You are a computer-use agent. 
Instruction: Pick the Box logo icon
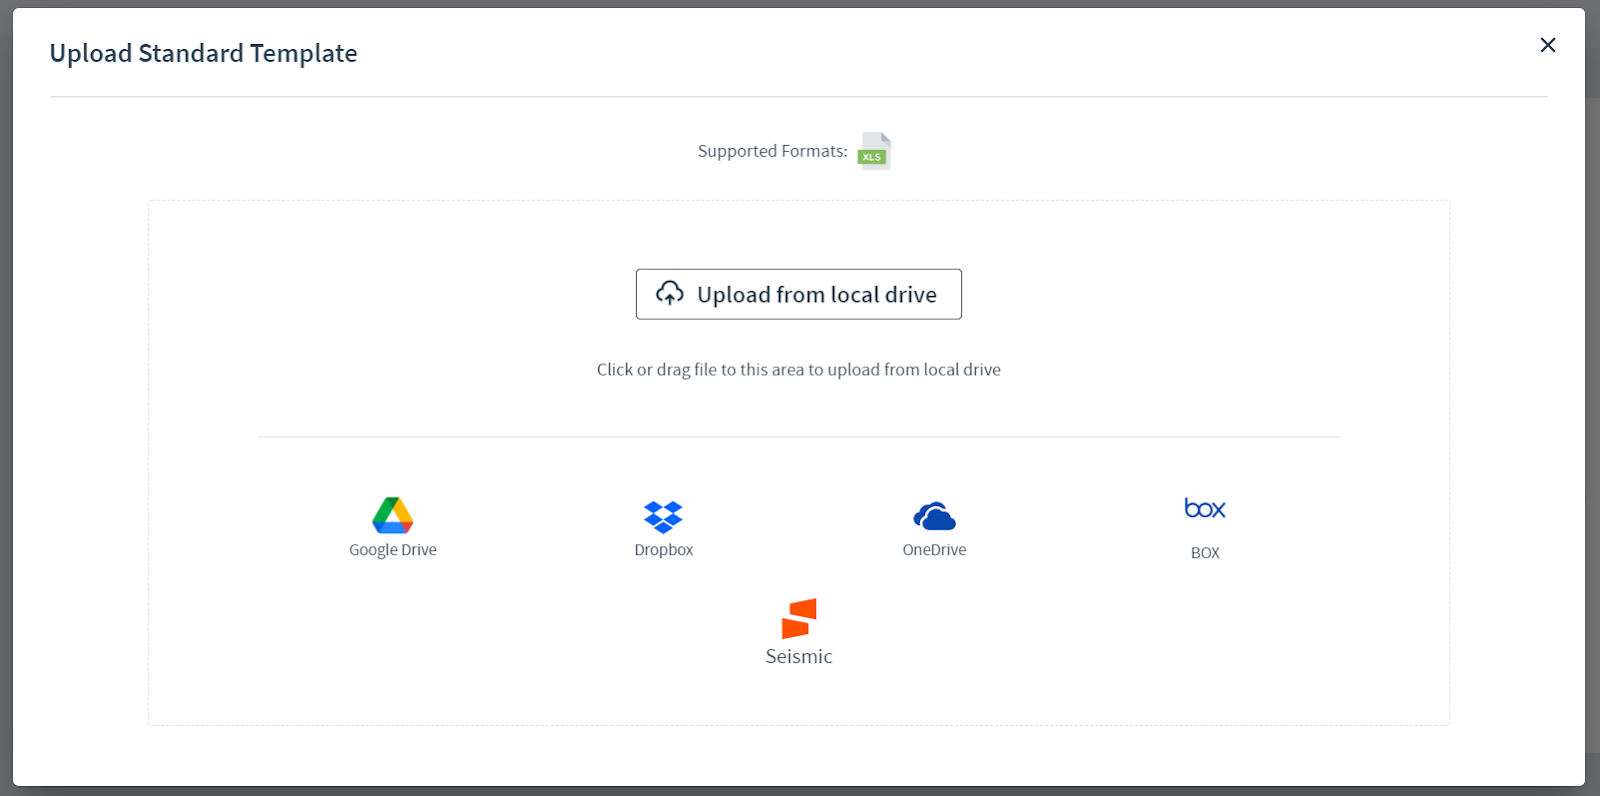tap(1205, 508)
